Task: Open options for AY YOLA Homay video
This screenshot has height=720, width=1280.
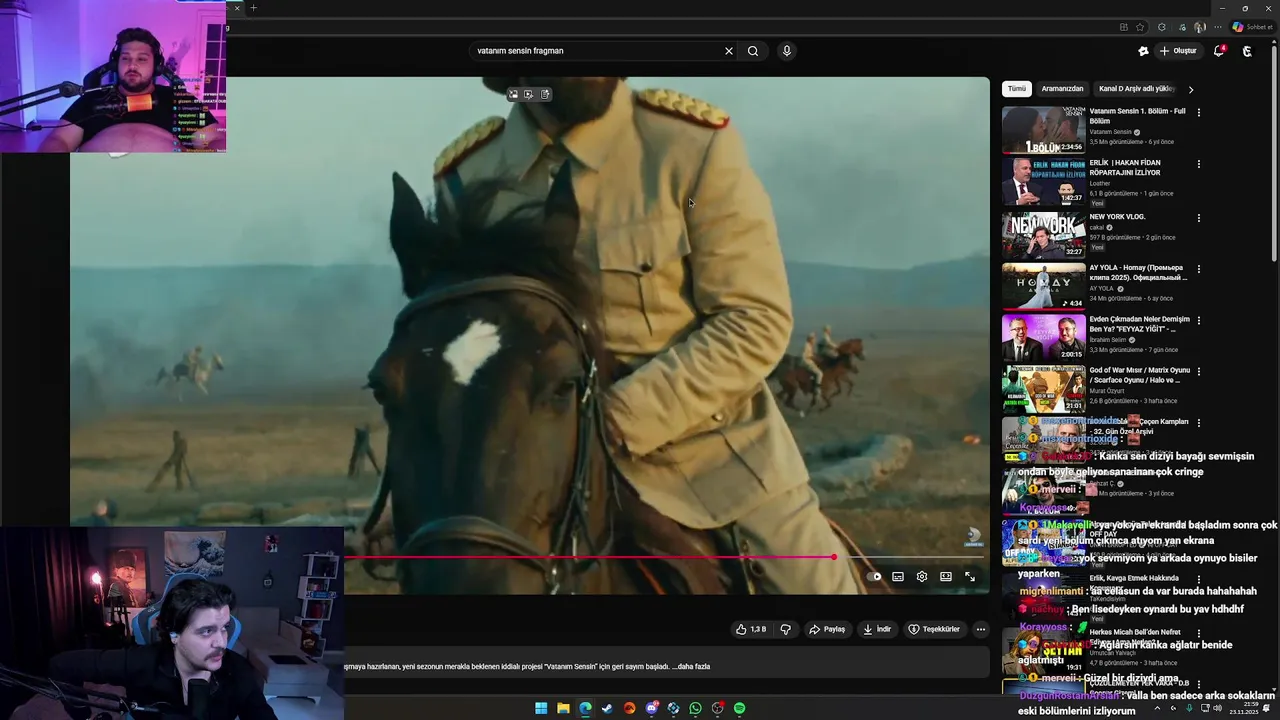Action: coord(1199,269)
